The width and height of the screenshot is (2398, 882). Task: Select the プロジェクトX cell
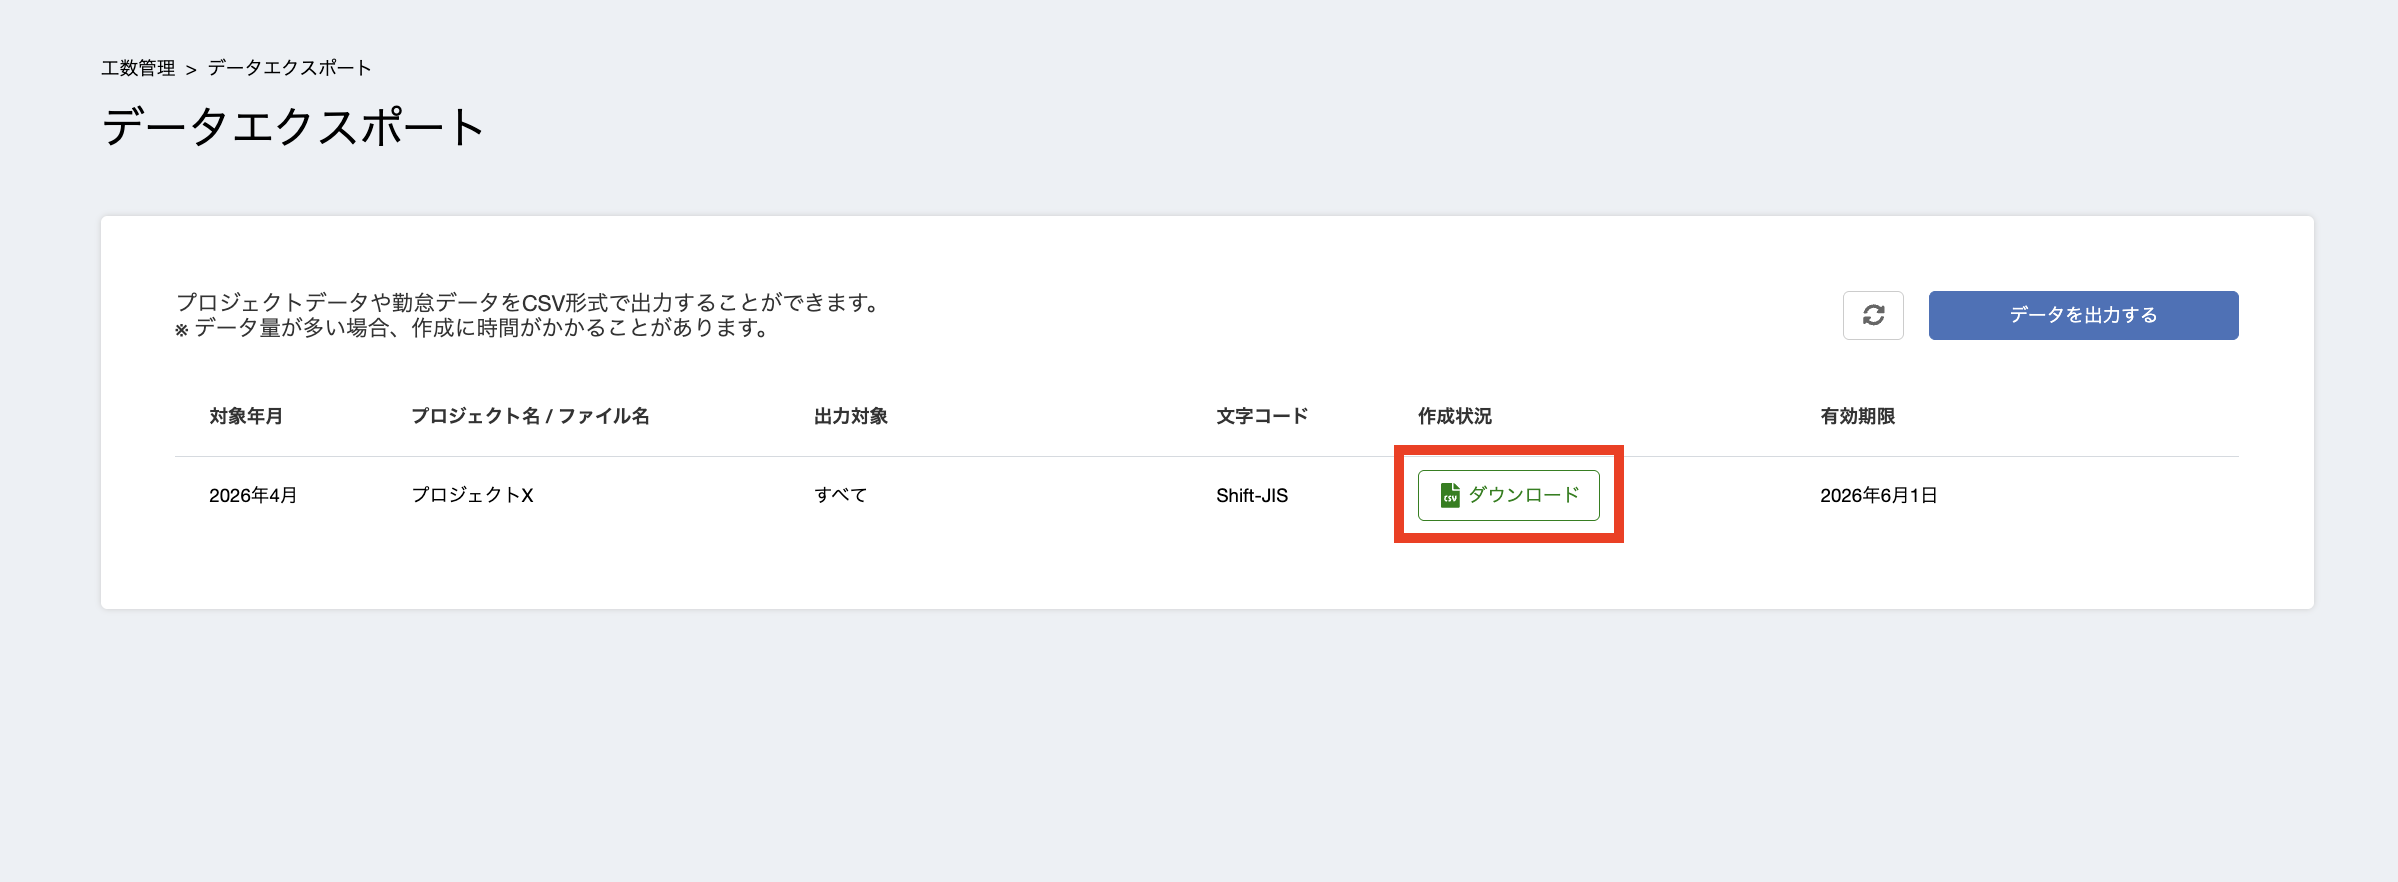472,495
